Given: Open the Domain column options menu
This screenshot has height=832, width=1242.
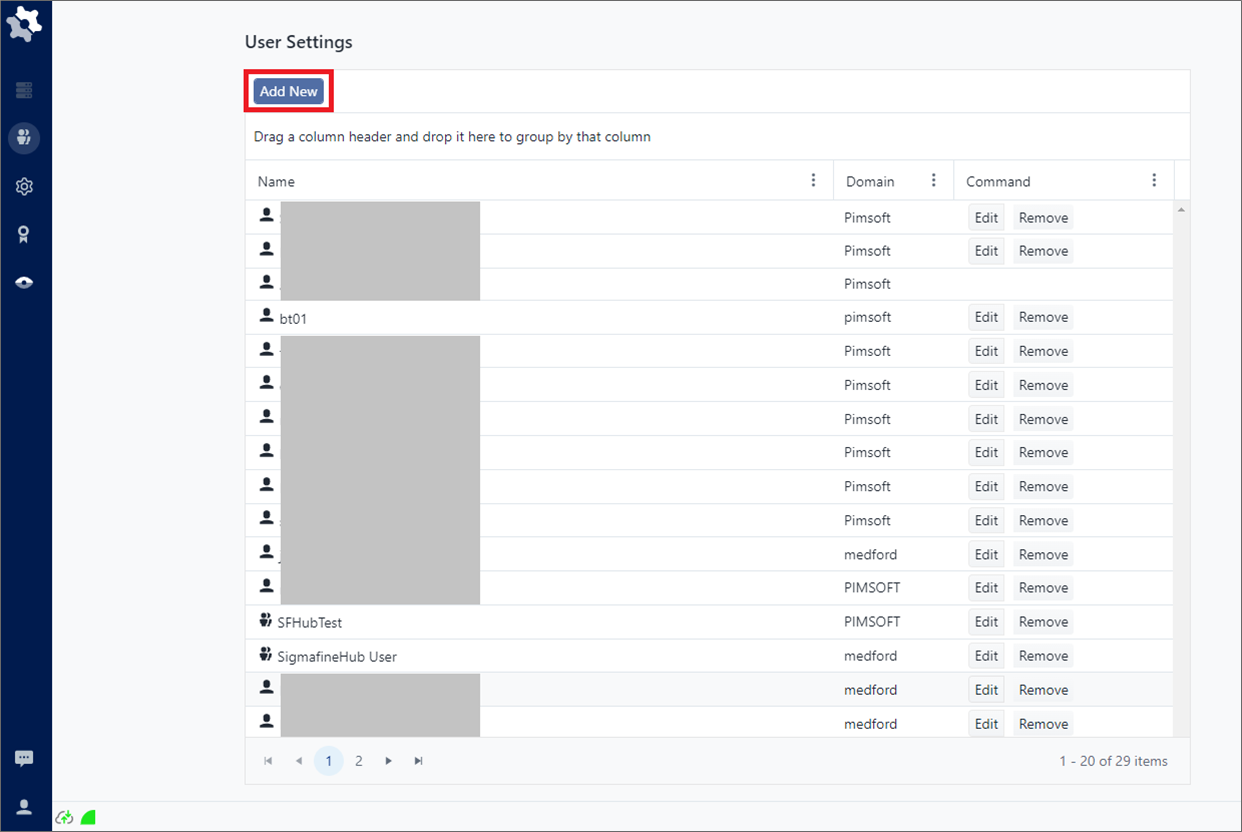Looking at the screenshot, I should coord(934,181).
